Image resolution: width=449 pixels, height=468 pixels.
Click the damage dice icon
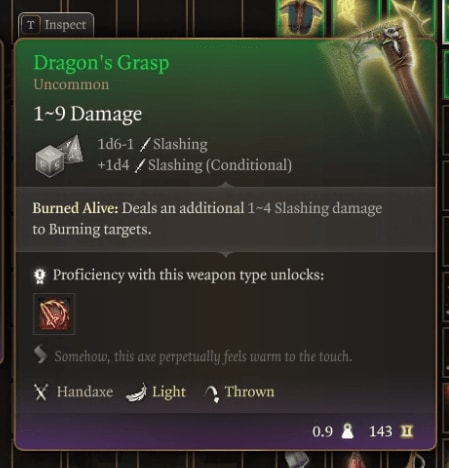coord(59,155)
